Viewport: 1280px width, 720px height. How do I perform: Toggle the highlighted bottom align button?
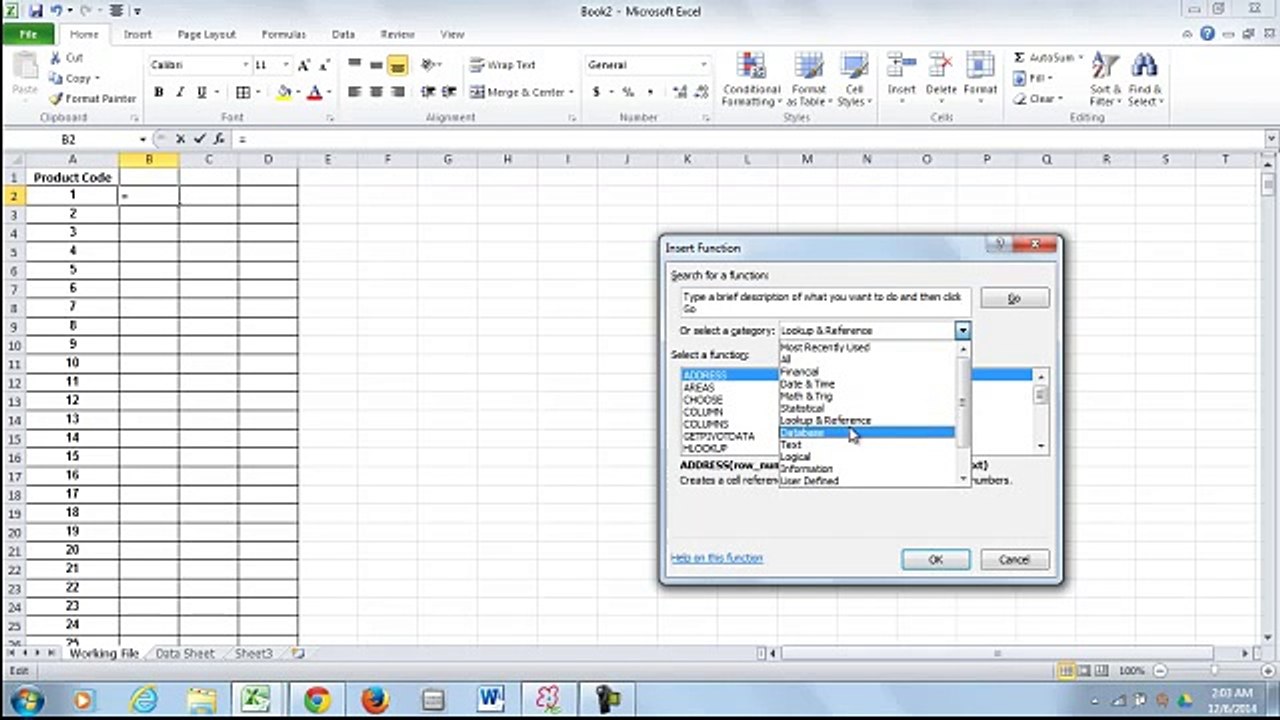pyautogui.click(x=398, y=65)
